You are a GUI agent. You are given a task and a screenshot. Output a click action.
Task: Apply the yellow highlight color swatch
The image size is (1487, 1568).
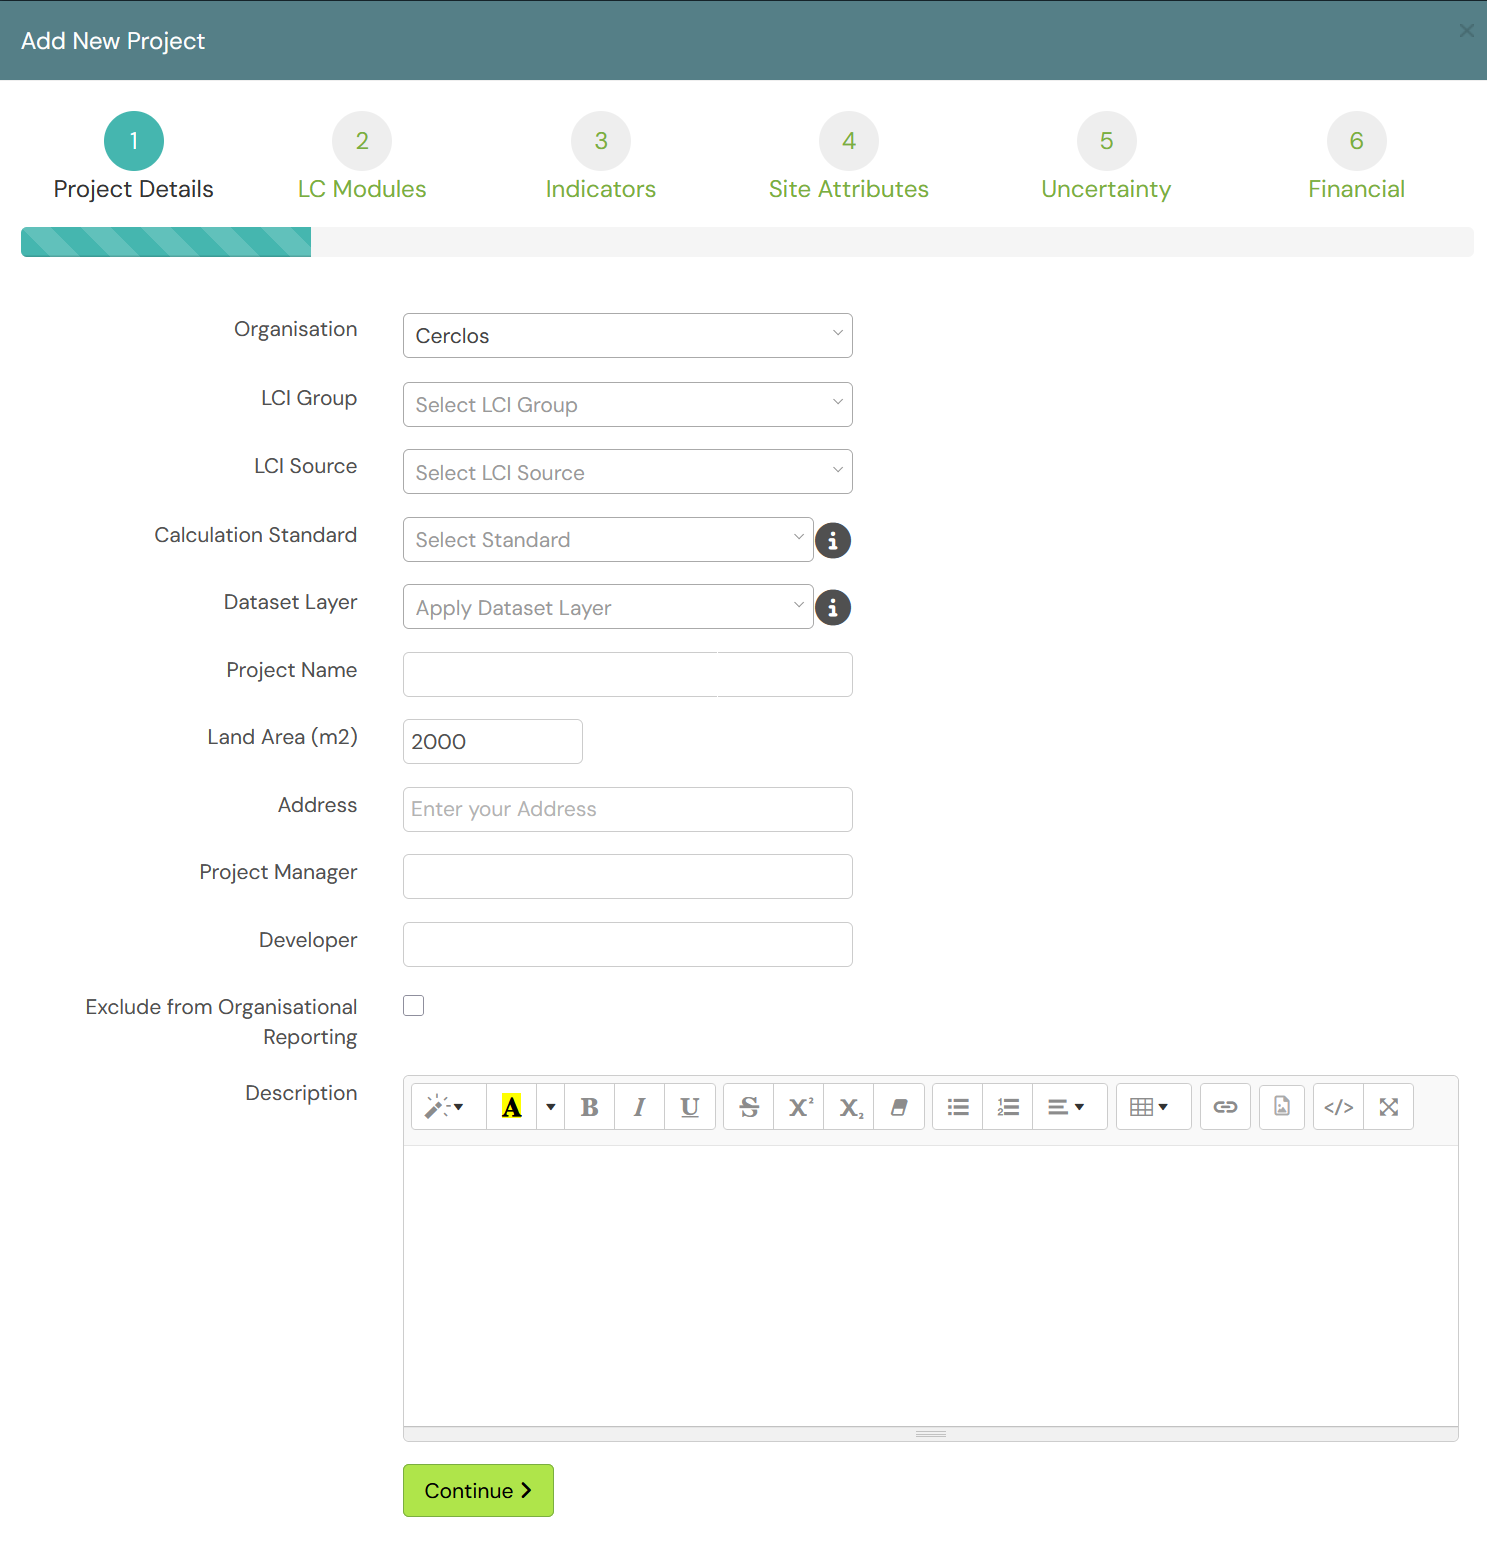tap(512, 1107)
